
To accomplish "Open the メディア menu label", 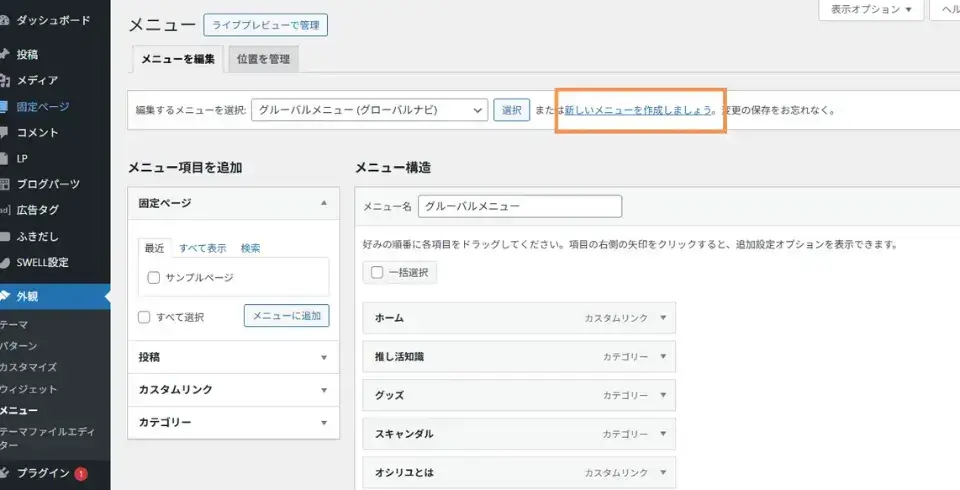I will coord(37,80).
